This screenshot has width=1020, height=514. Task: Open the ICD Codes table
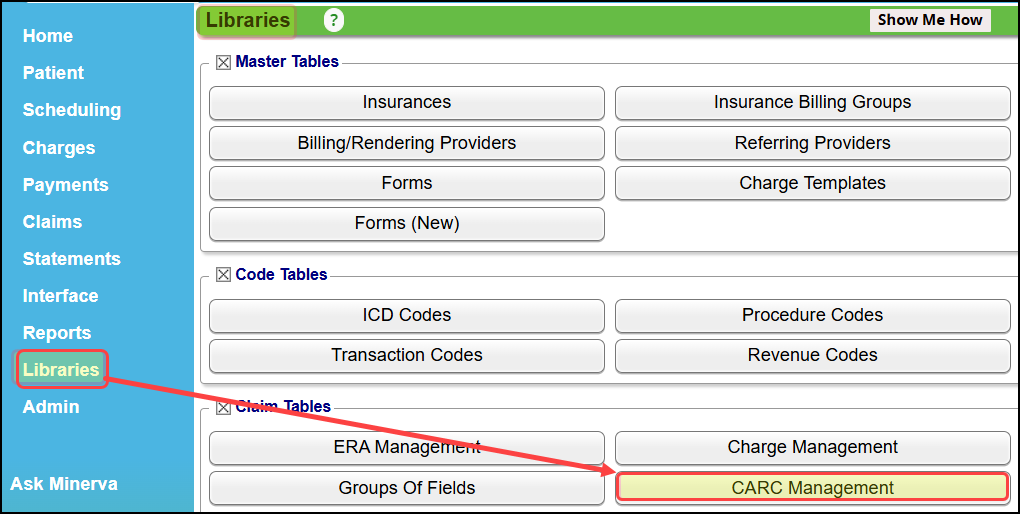pyautogui.click(x=407, y=316)
